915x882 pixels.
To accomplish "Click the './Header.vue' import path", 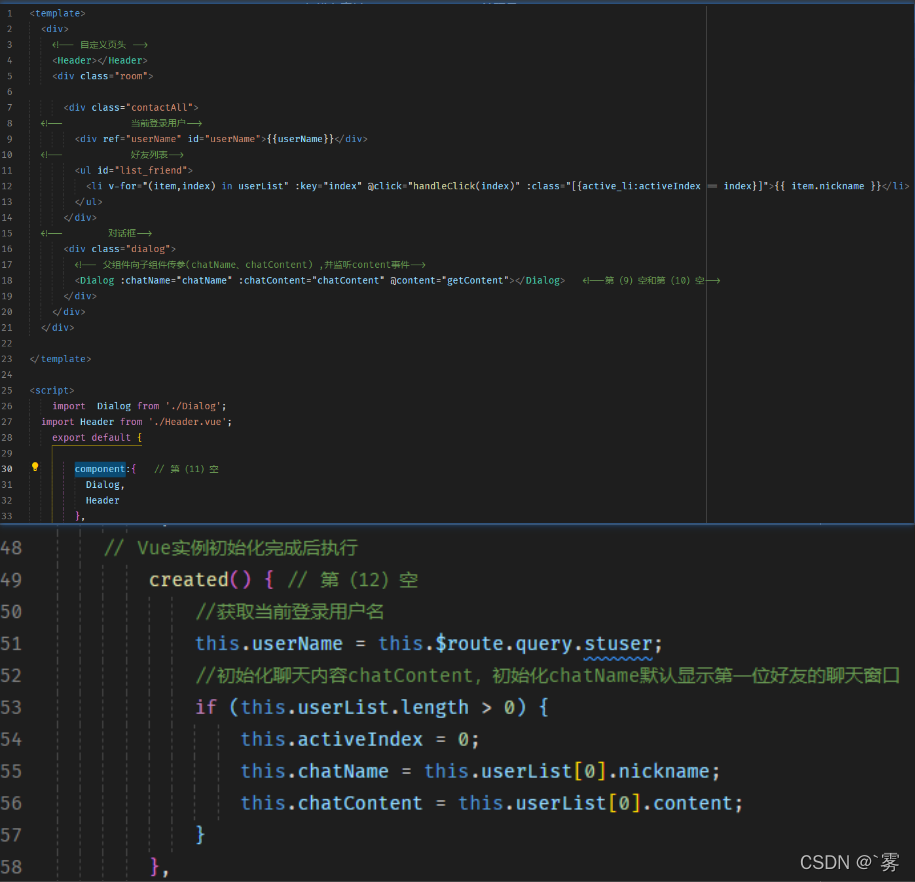I will point(187,421).
